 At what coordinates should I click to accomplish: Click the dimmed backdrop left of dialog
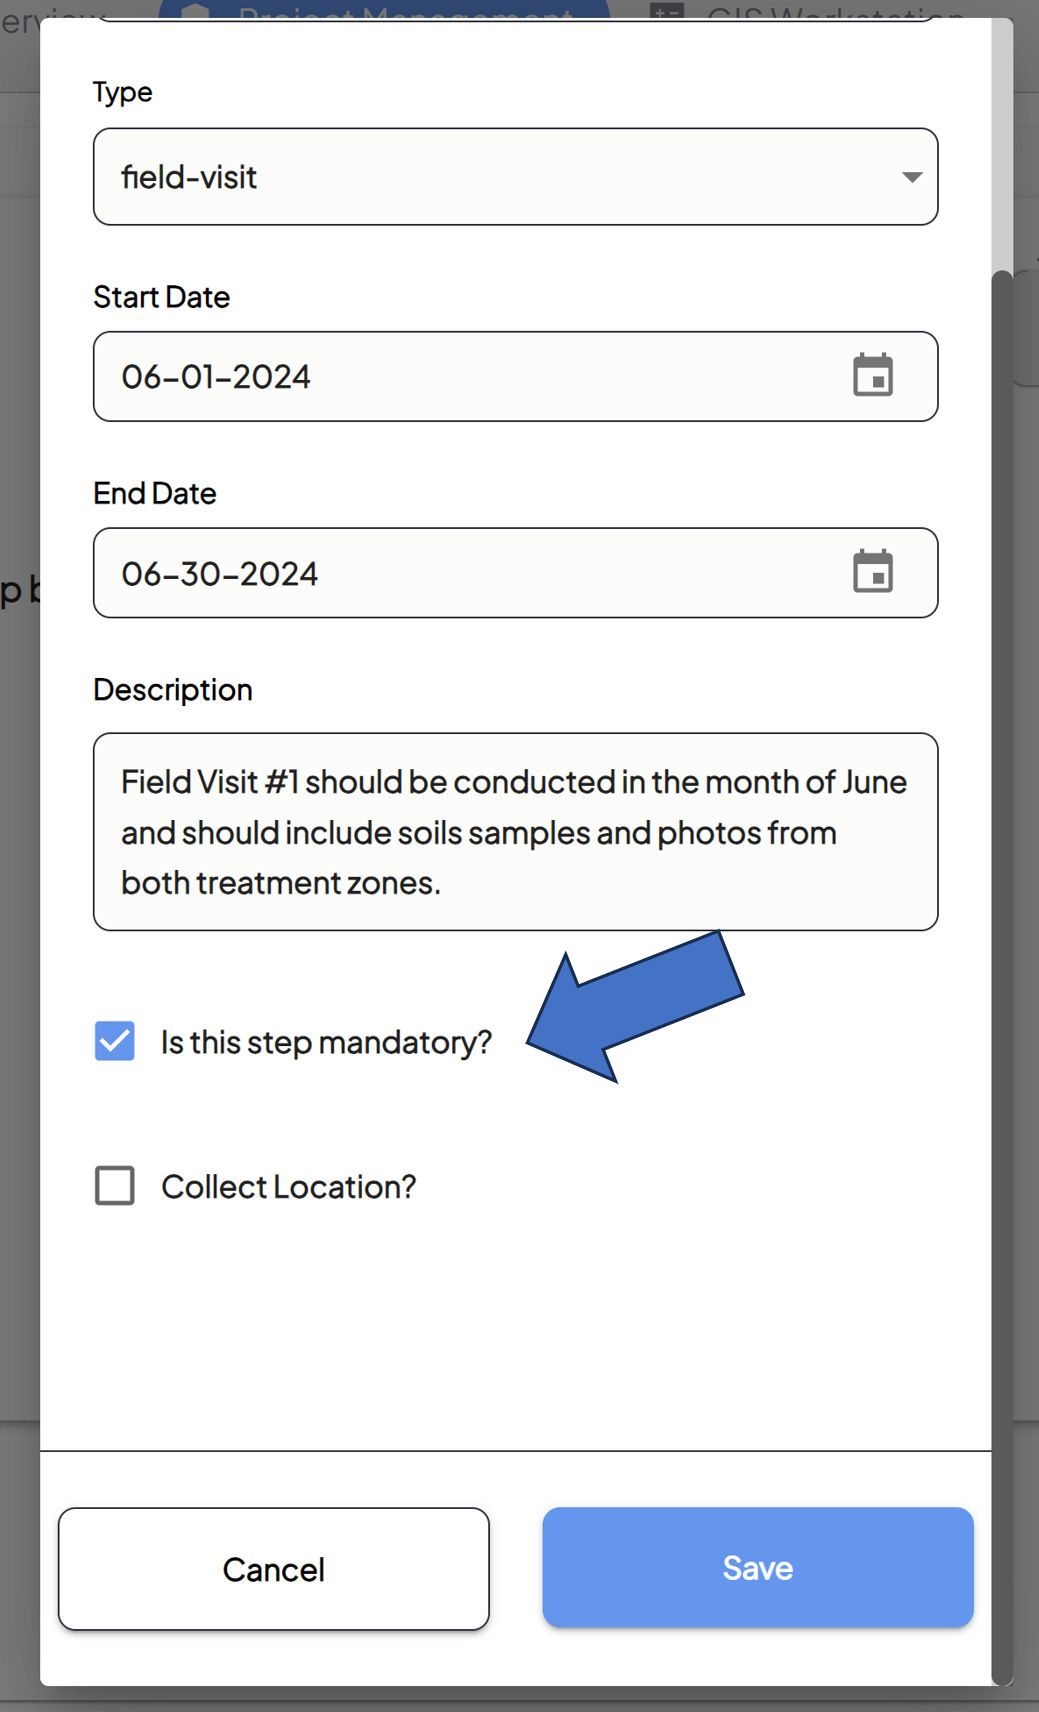18,900
